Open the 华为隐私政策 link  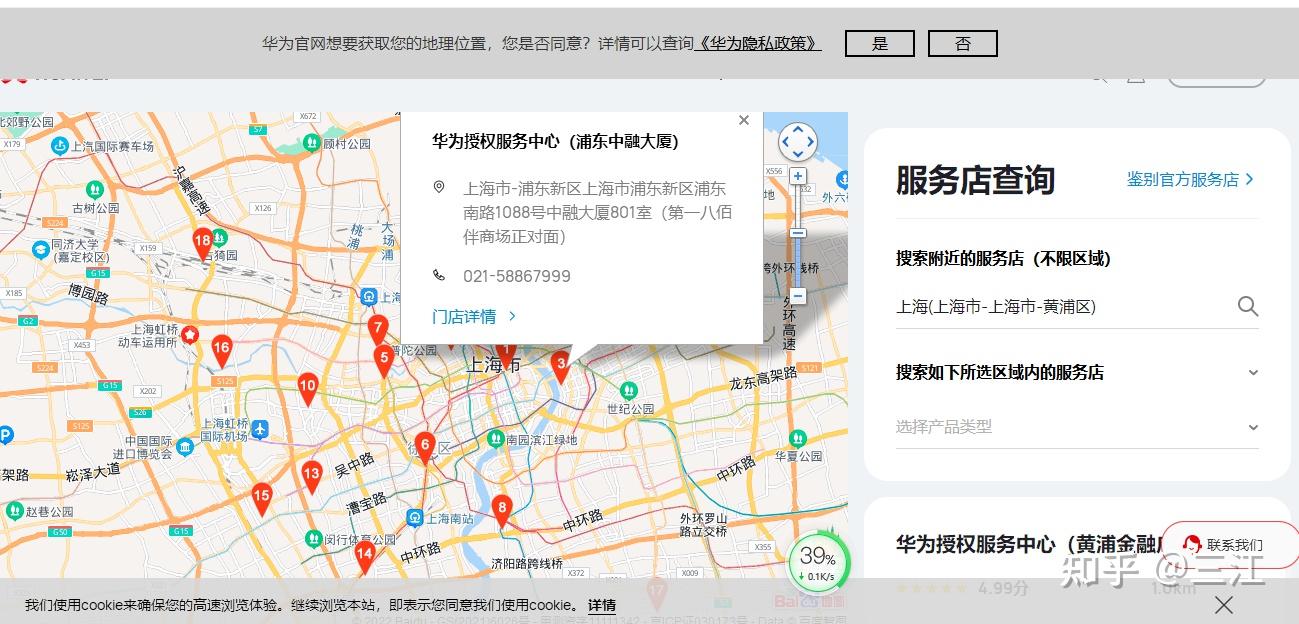pyautogui.click(x=758, y=44)
